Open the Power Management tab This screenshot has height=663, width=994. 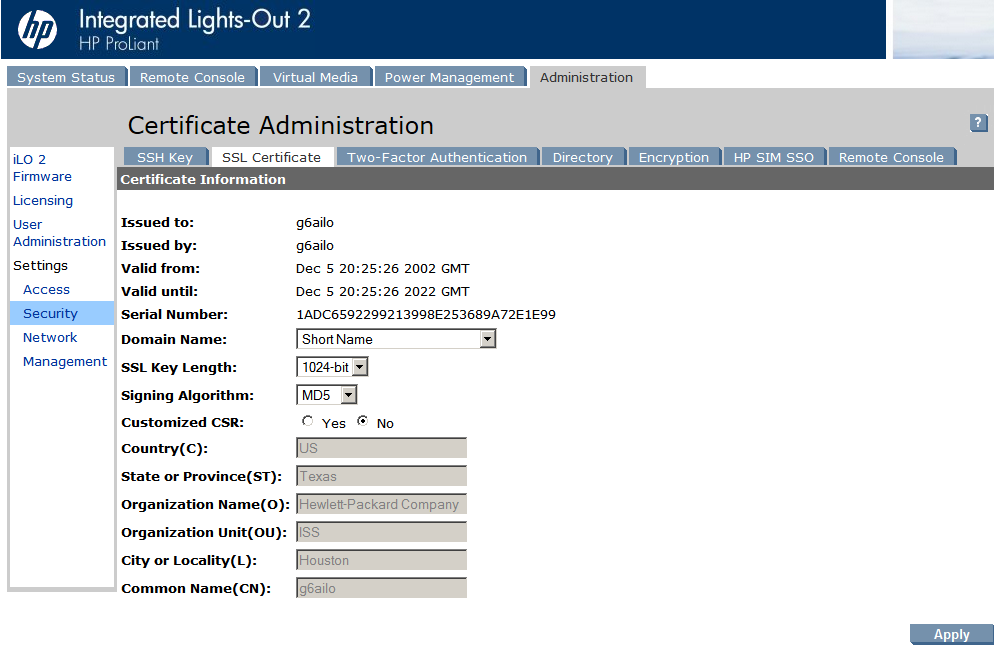point(449,77)
